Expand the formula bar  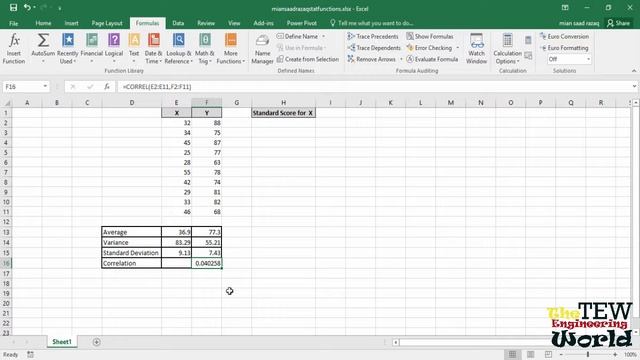(634, 87)
